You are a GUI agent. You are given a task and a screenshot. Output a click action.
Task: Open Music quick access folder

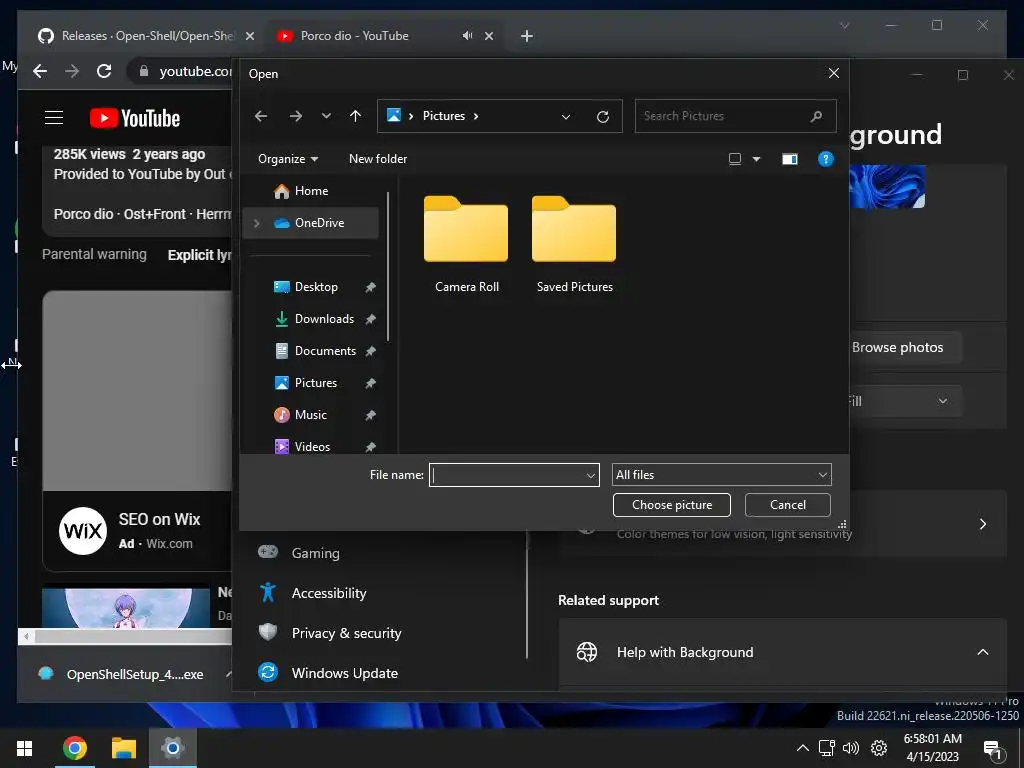click(310, 415)
